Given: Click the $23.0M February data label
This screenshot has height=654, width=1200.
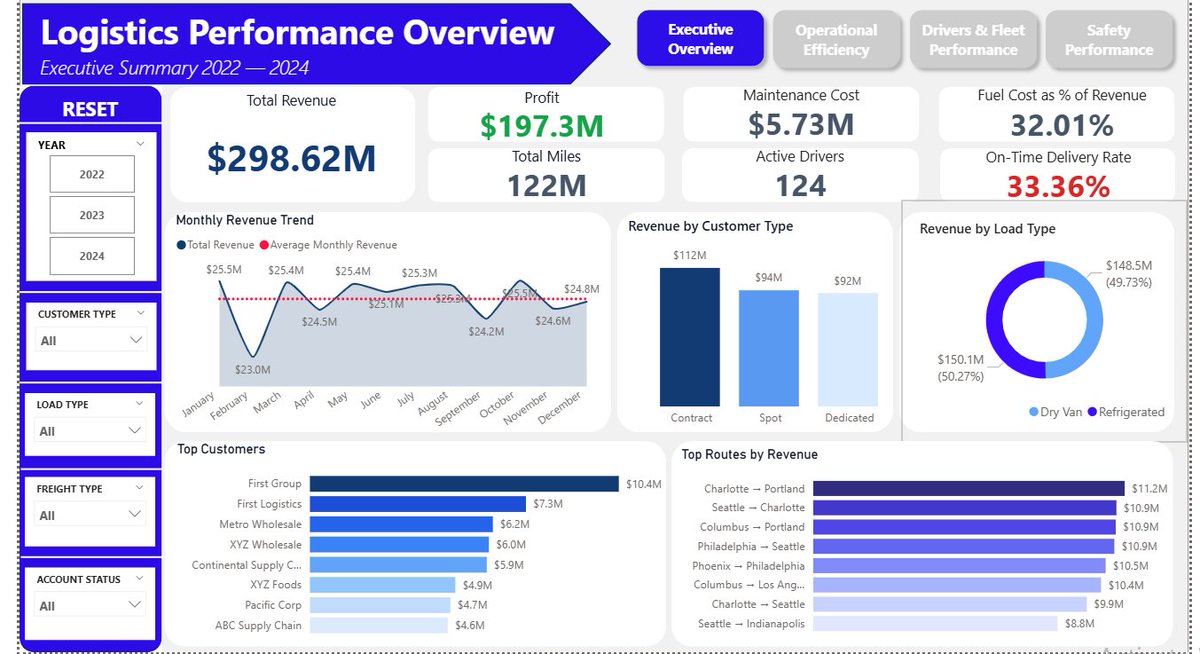Looking at the screenshot, I should (252, 370).
